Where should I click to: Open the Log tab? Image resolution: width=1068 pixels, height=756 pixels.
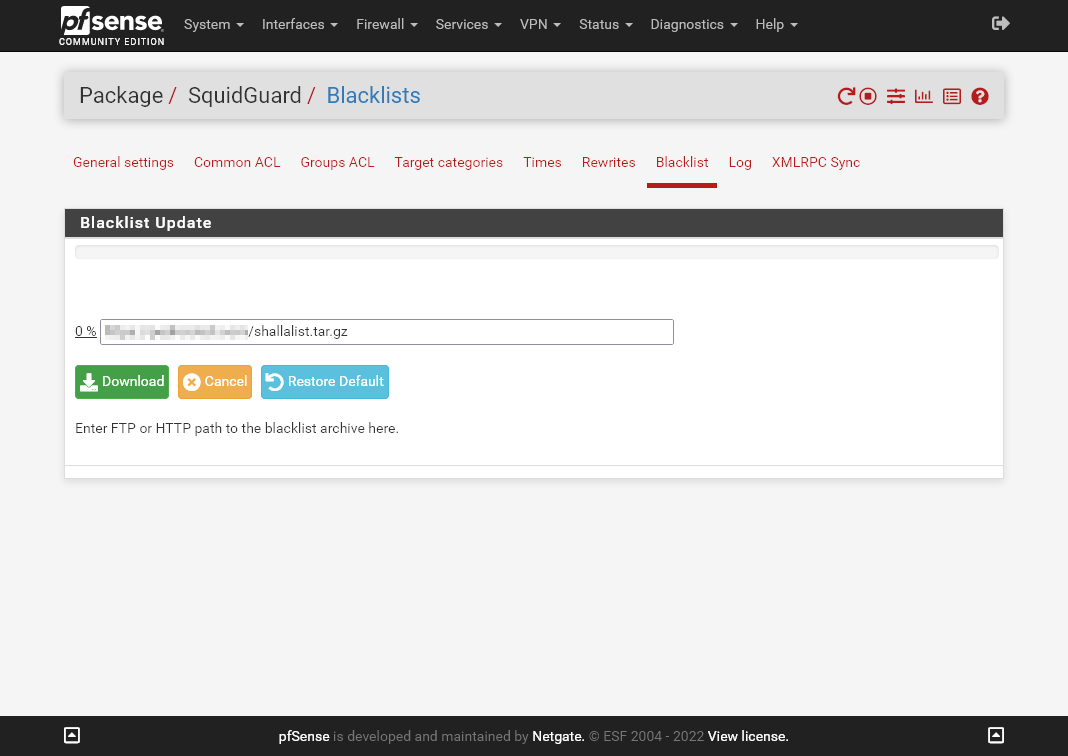click(x=740, y=162)
